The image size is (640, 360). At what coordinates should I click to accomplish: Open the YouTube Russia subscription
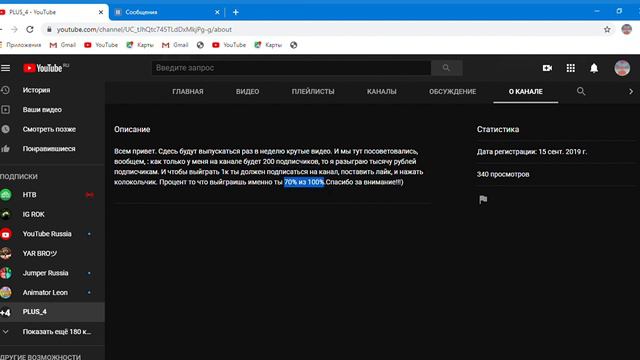pyautogui.click(x=52, y=234)
